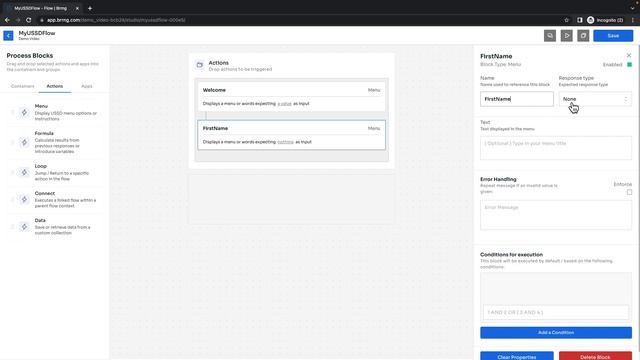Screen dimensions: 640x360
Task: Switch to the Containers tab
Action: [x=22, y=86]
